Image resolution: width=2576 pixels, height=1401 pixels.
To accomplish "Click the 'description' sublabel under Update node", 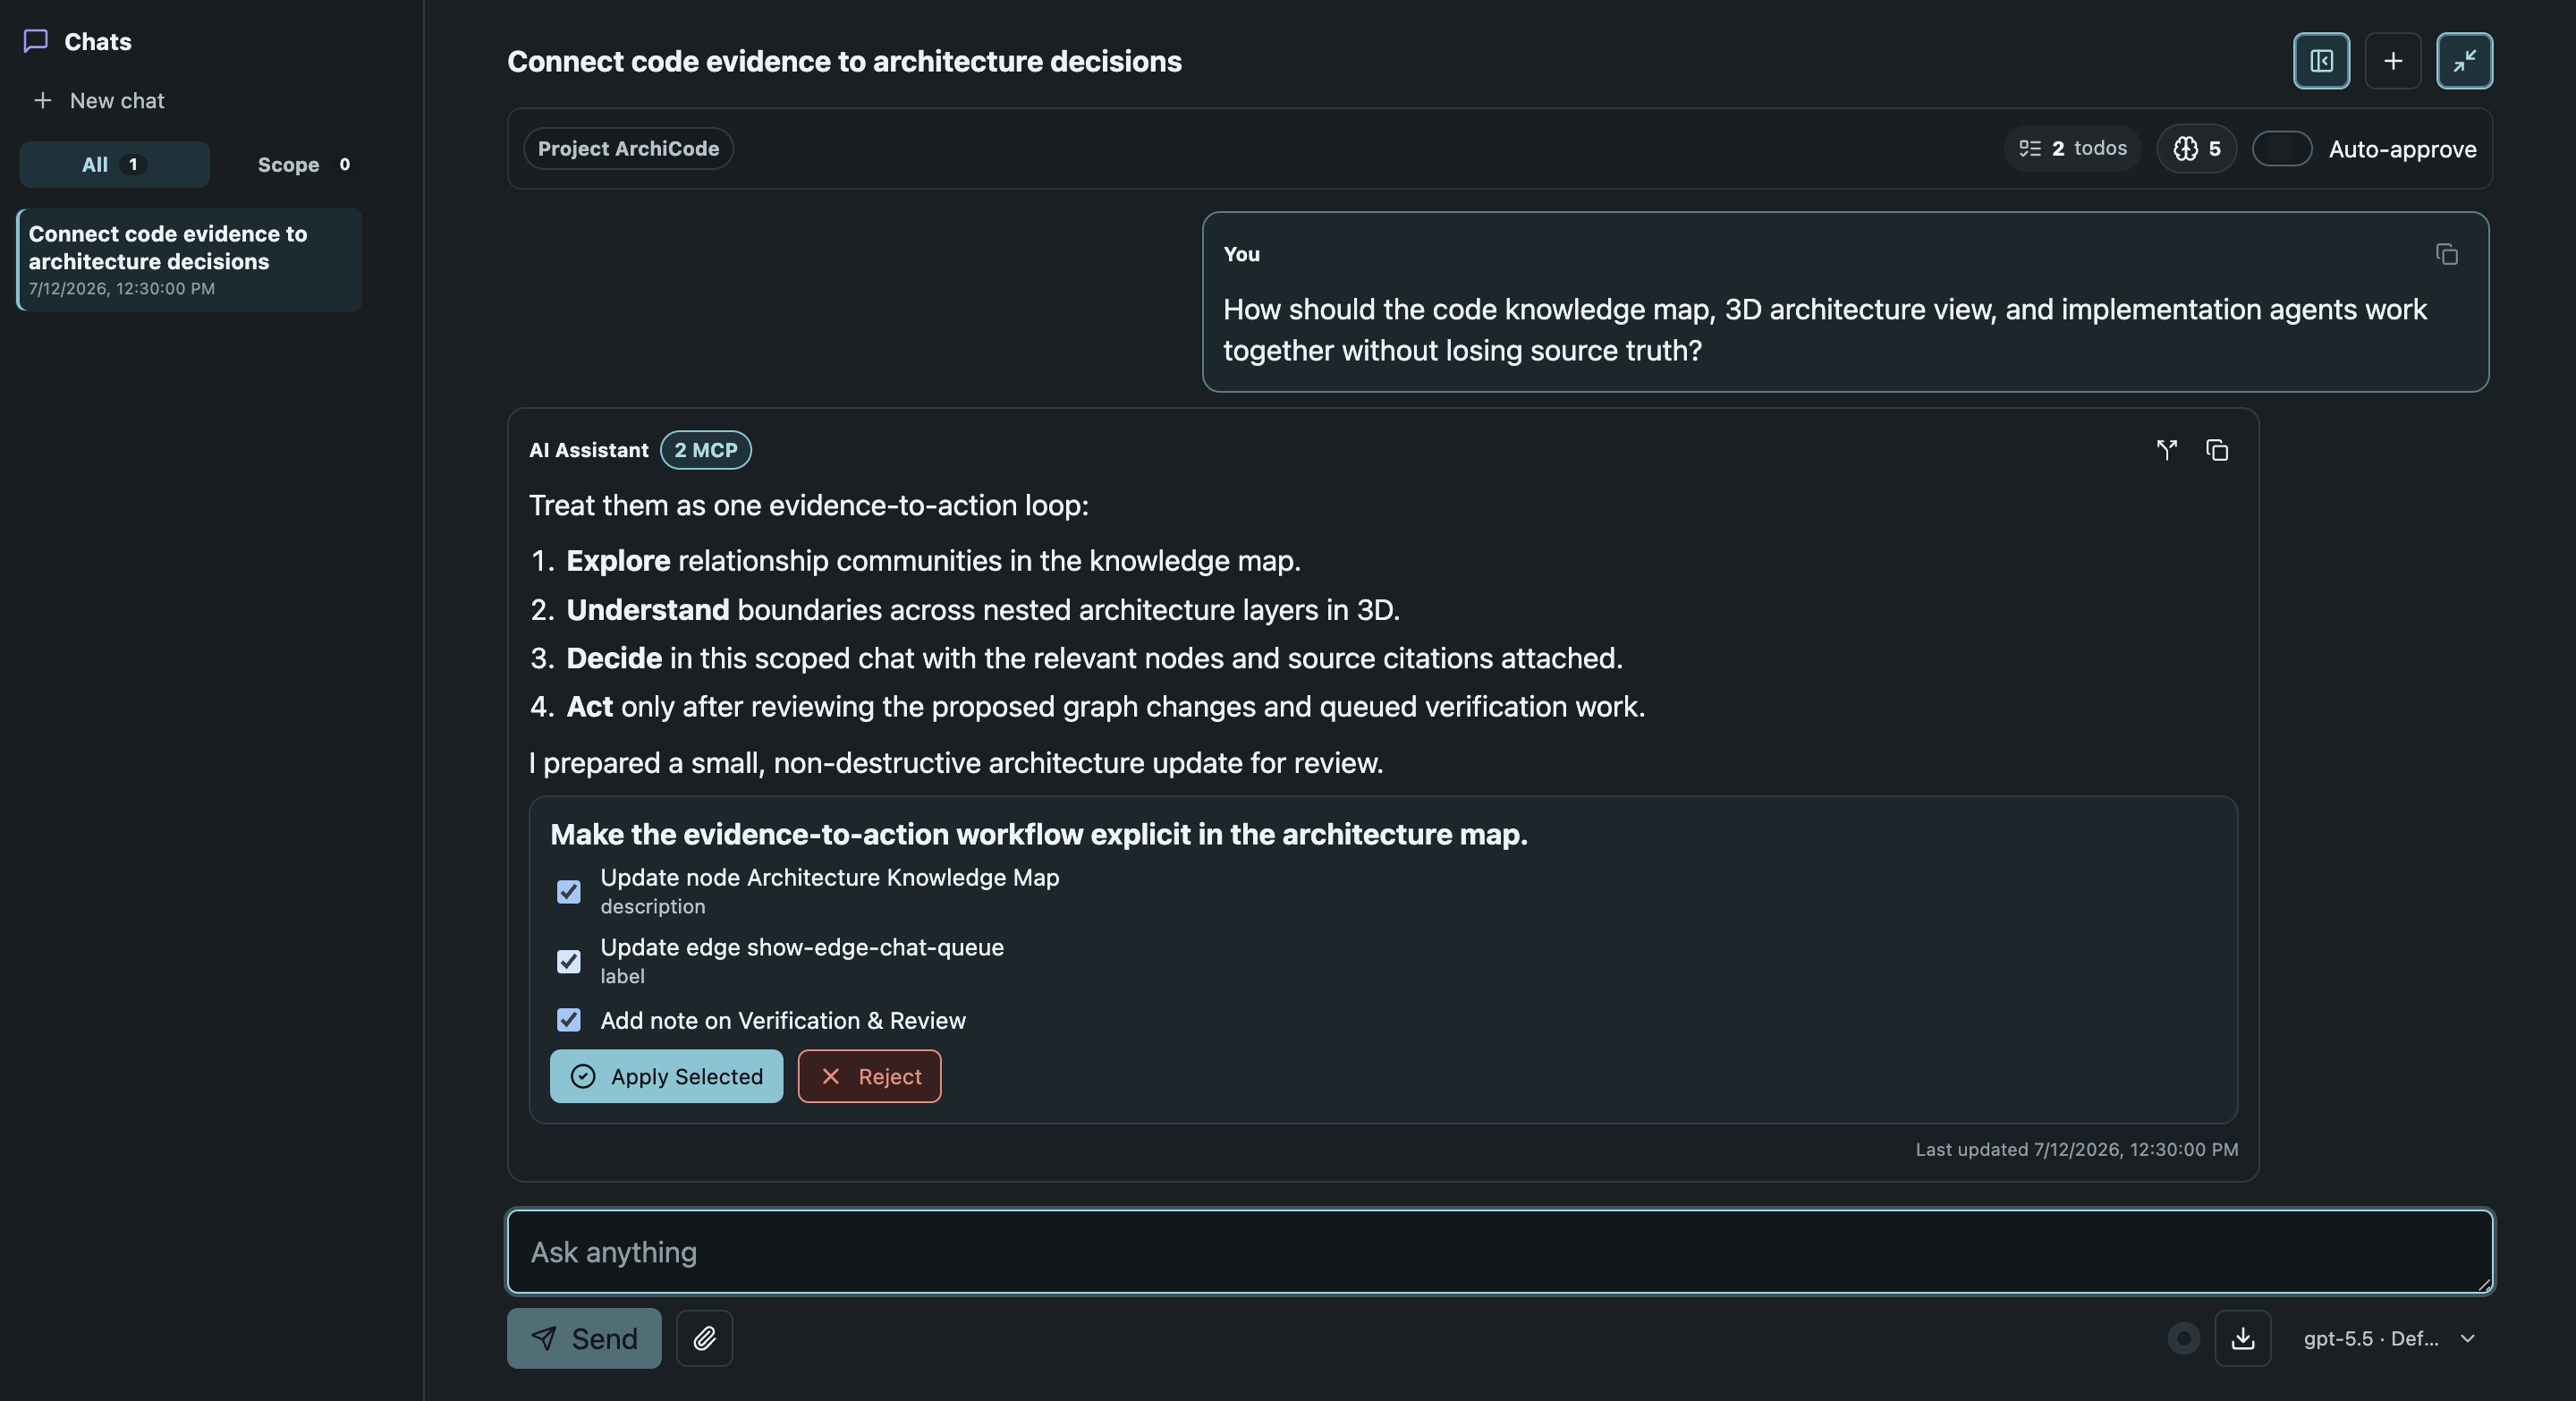I will pos(652,906).
